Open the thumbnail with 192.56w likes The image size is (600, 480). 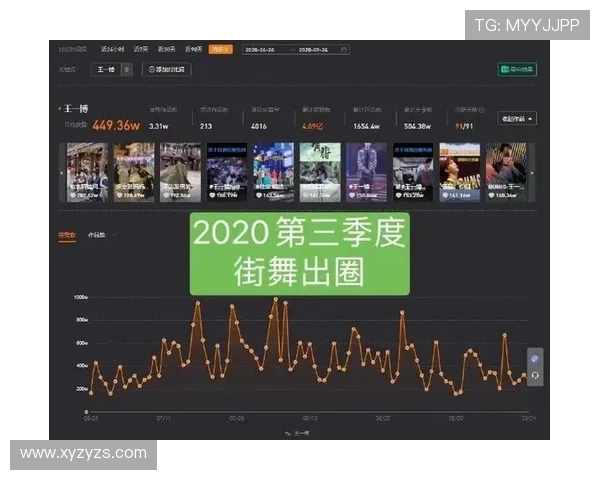180,173
